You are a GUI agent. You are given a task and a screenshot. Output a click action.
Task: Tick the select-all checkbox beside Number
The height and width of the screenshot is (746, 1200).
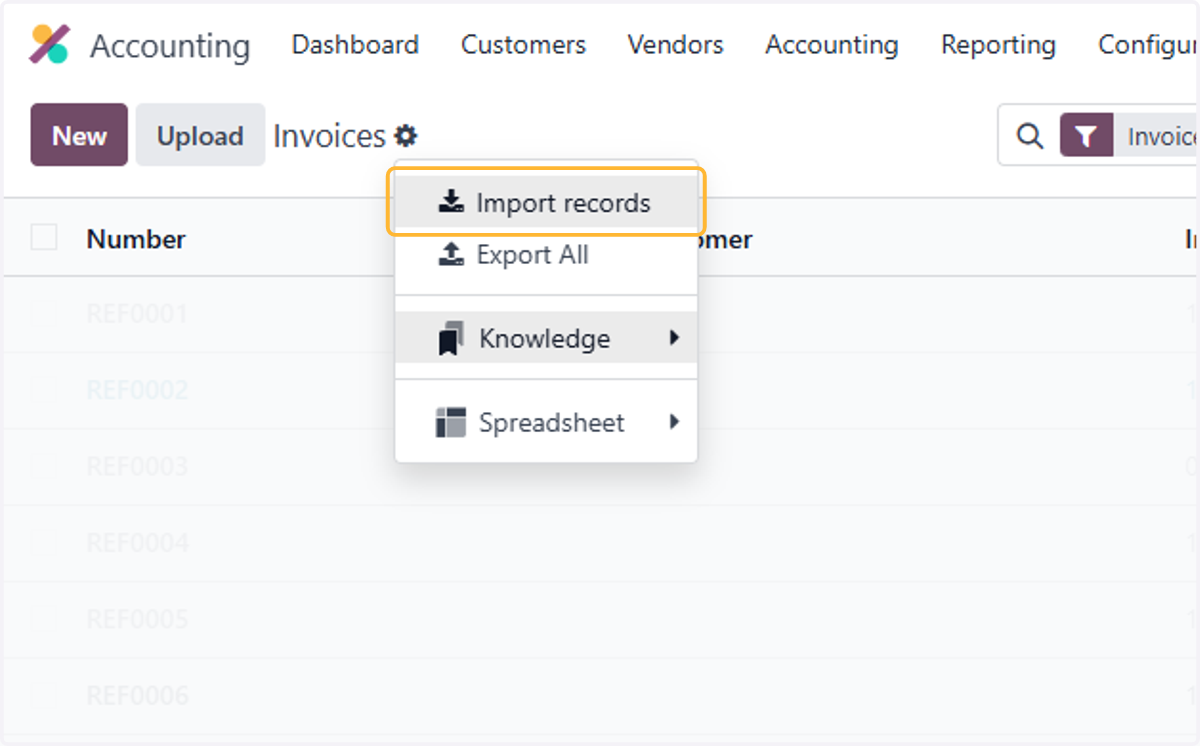pos(44,238)
